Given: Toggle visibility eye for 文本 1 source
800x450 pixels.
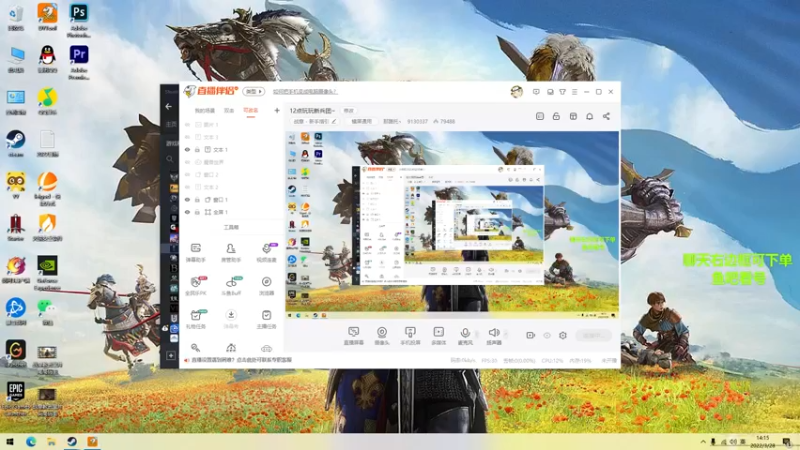Looking at the screenshot, I should [x=187, y=149].
